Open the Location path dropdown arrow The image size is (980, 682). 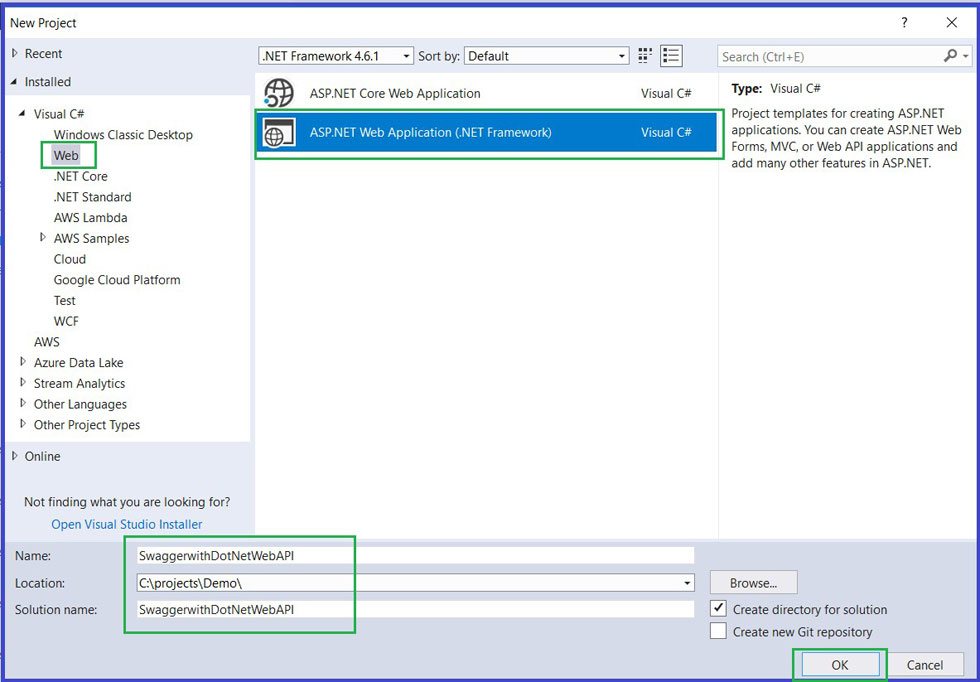point(688,582)
